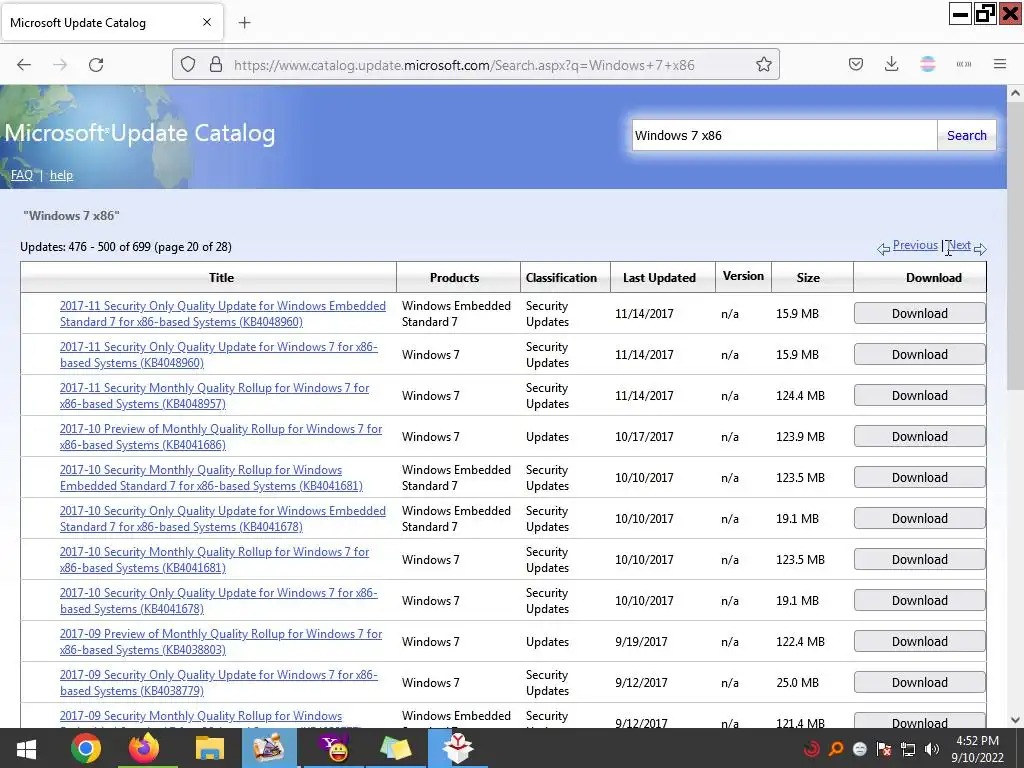Download the KB4038803 Preview rollup

coord(920,641)
